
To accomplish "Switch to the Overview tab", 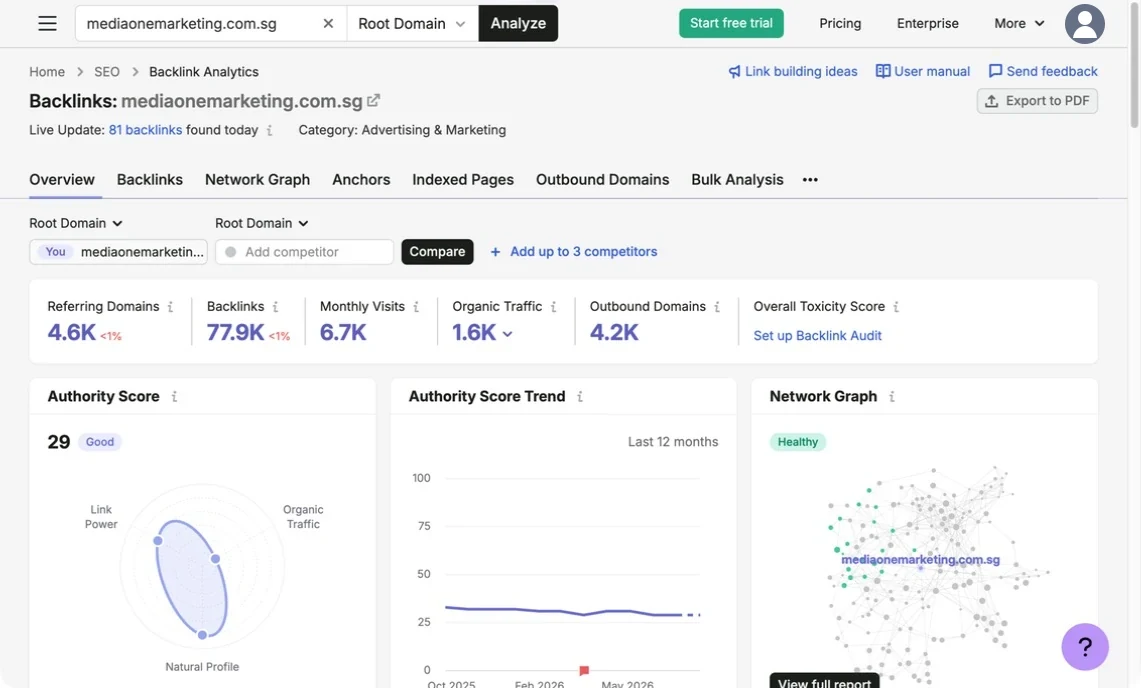I will pos(62,180).
